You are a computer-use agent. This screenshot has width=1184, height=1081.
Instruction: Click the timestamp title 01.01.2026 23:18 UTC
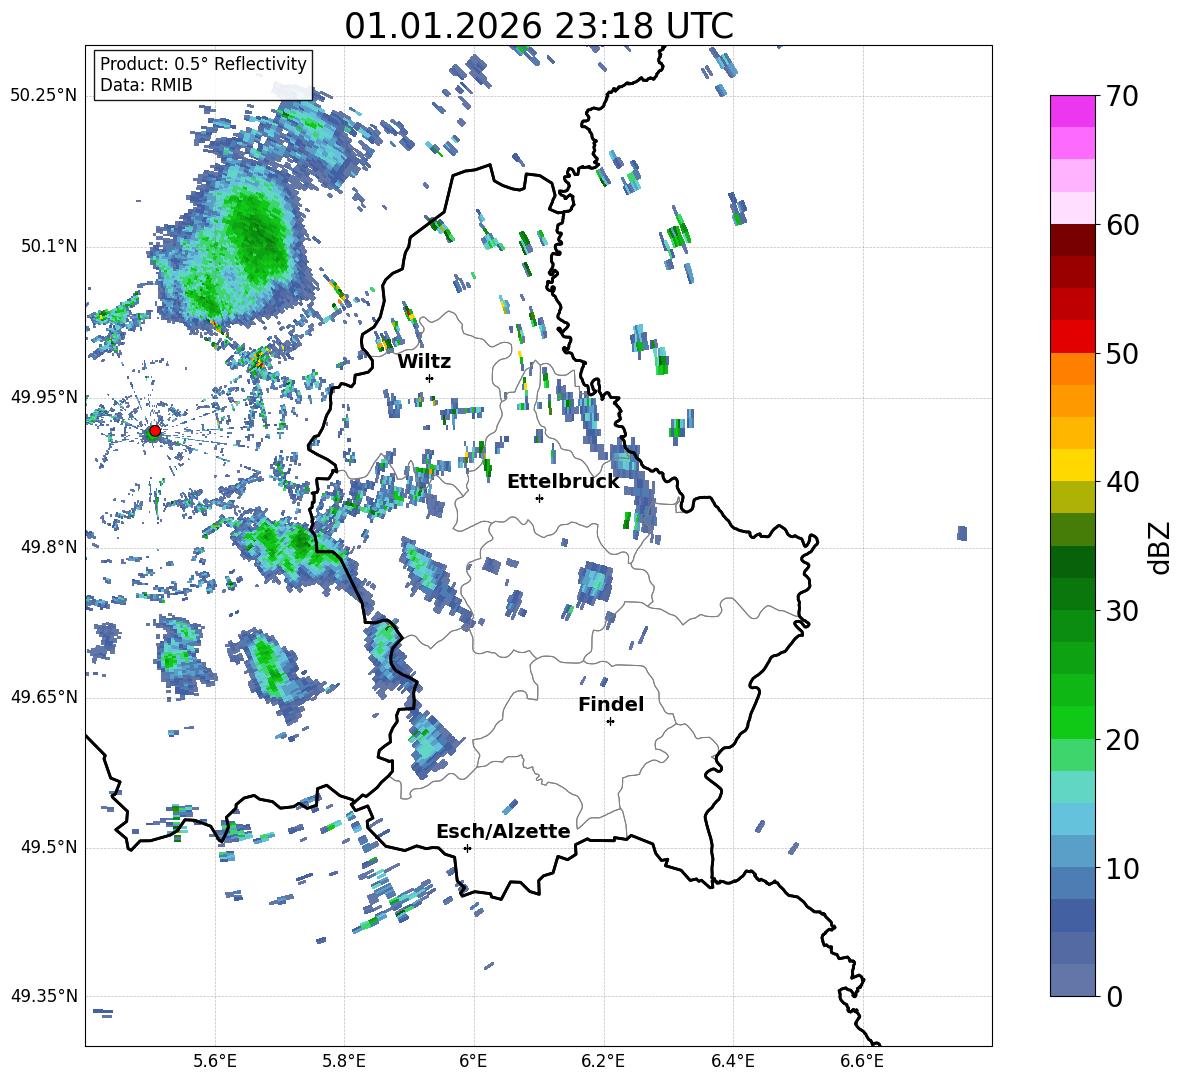click(539, 26)
